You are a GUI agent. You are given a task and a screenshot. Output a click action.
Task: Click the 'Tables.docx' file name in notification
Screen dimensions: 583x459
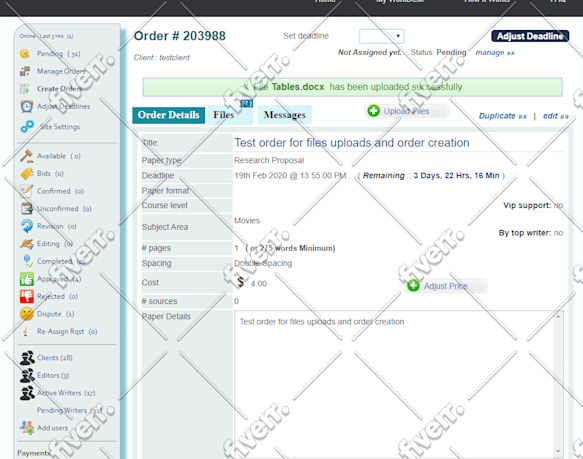(298, 87)
